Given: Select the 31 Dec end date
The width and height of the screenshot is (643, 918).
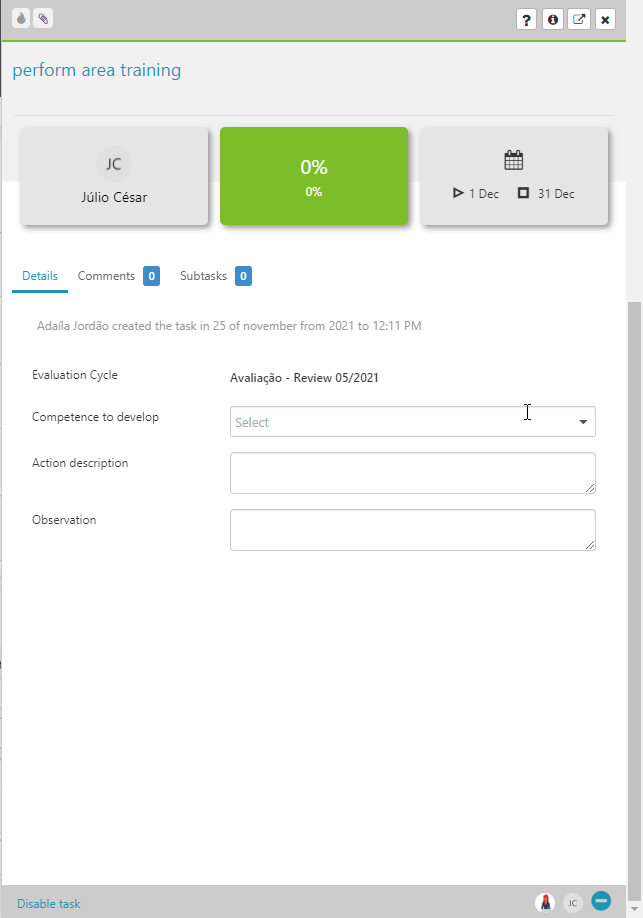Looking at the screenshot, I should click(556, 194).
